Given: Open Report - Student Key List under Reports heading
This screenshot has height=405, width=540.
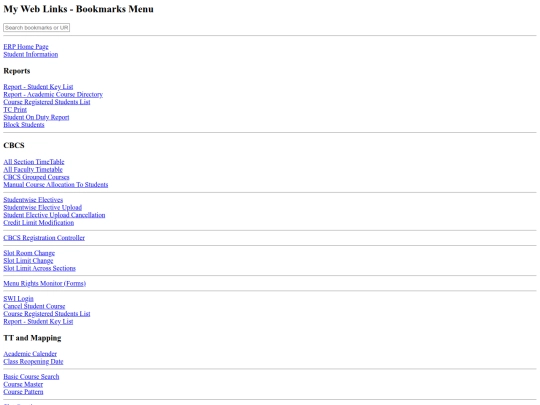Looking at the screenshot, I should tap(38, 87).
